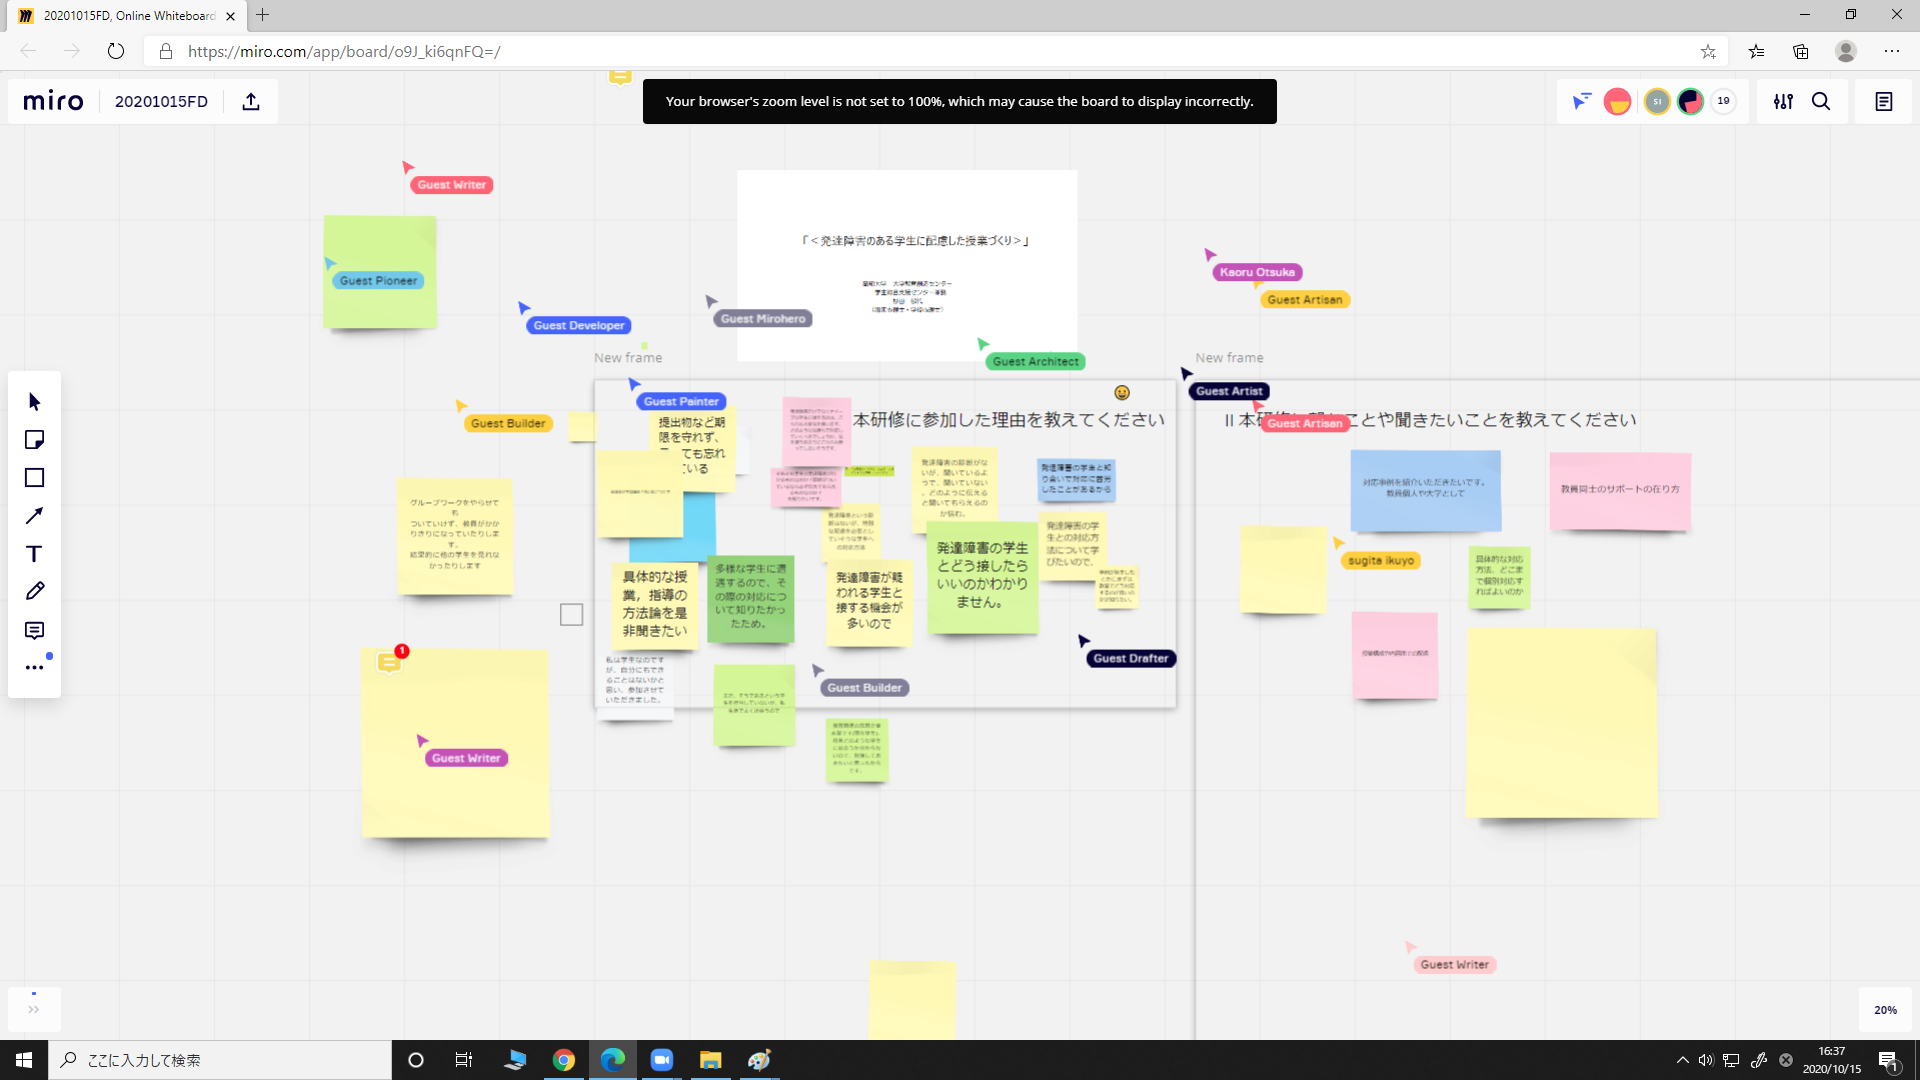The height and width of the screenshot is (1080, 1920).
Task: Show all 19 collaborators
Action: pyautogui.click(x=1723, y=101)
